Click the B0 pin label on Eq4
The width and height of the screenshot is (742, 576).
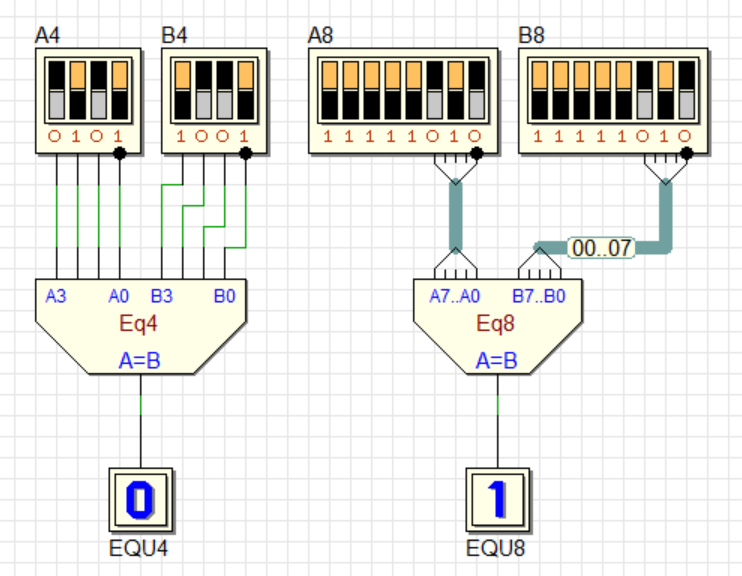[224, 296]
